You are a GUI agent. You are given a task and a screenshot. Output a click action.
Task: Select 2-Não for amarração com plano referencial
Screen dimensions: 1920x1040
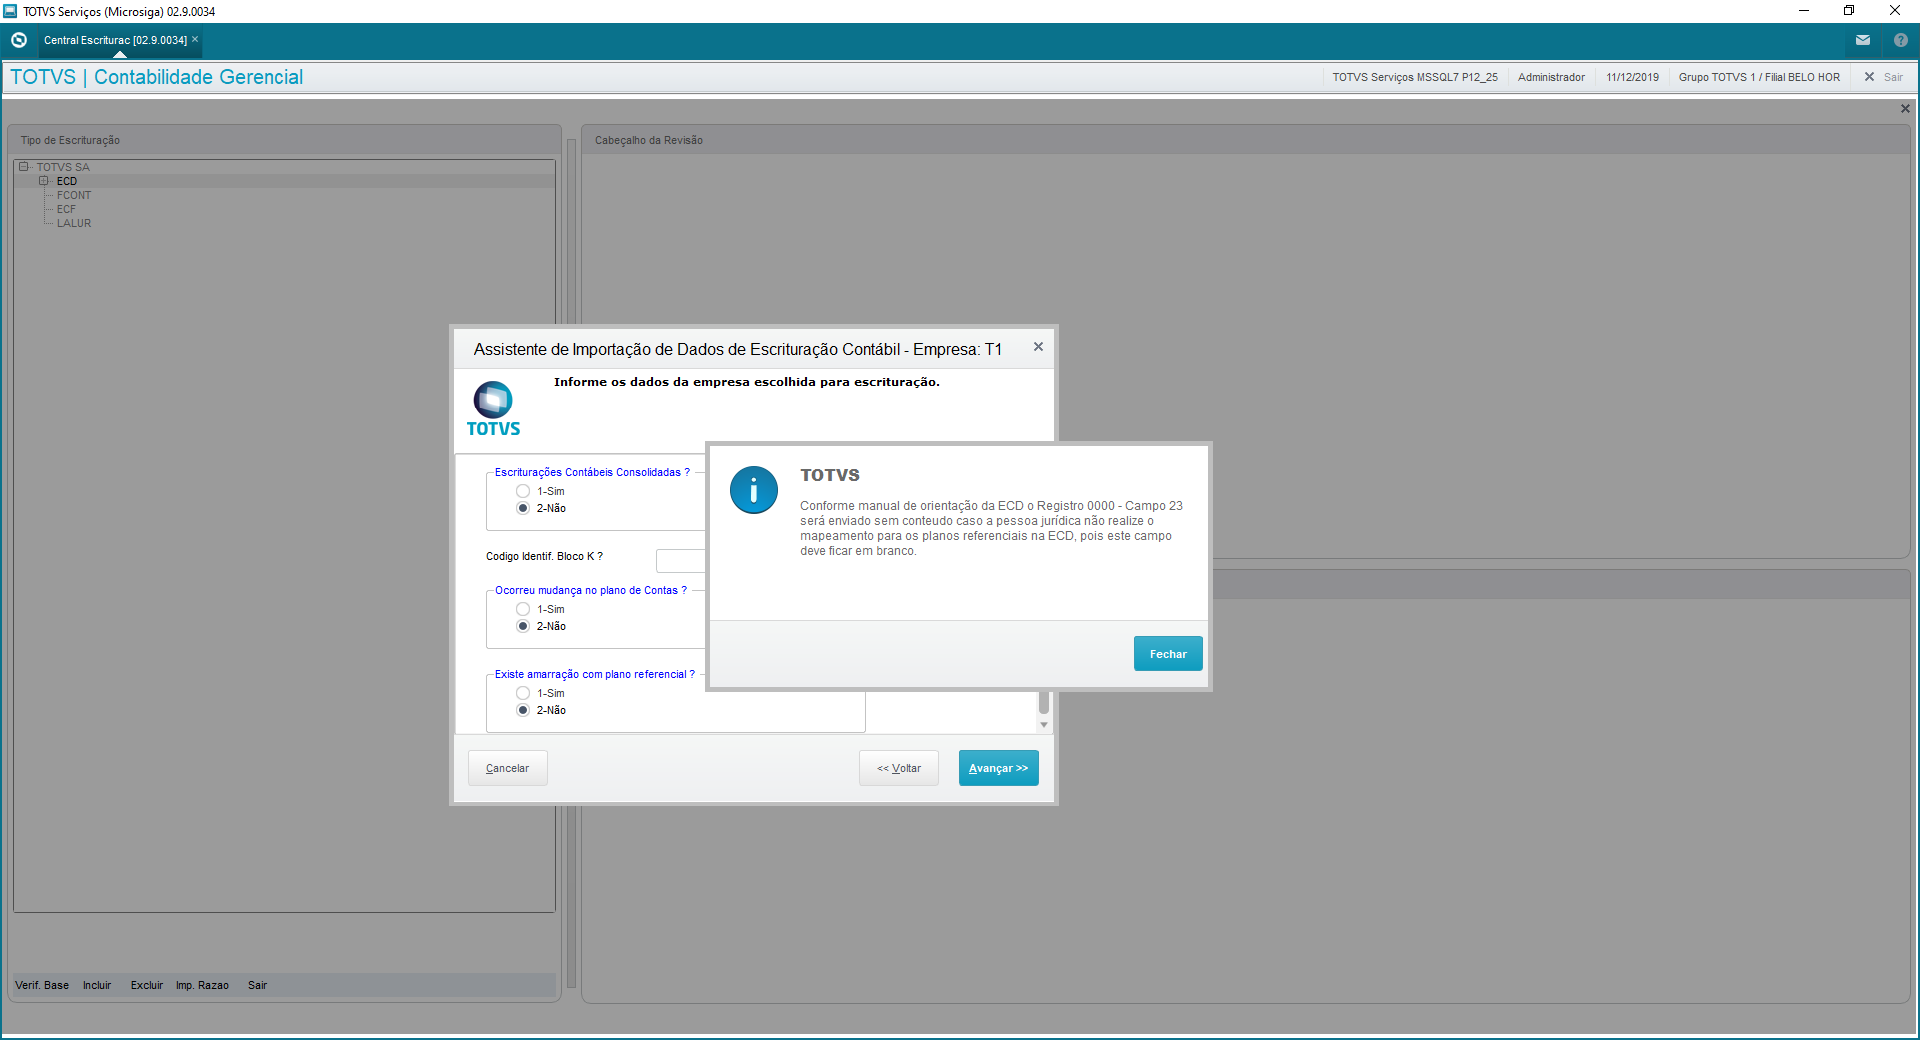click(x=523, y=710)
